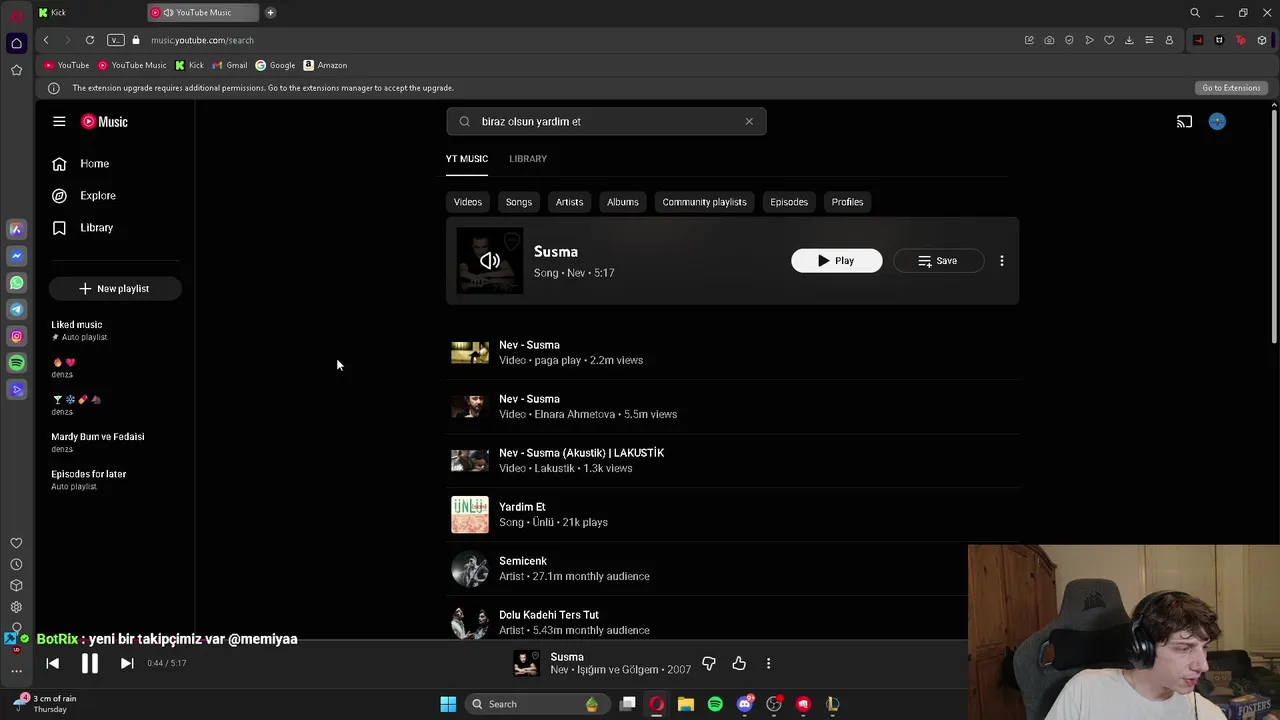Dislike the playing song Susma
Image resolution: width=1280 pixels, height=720 pixels.
[709, 663]
